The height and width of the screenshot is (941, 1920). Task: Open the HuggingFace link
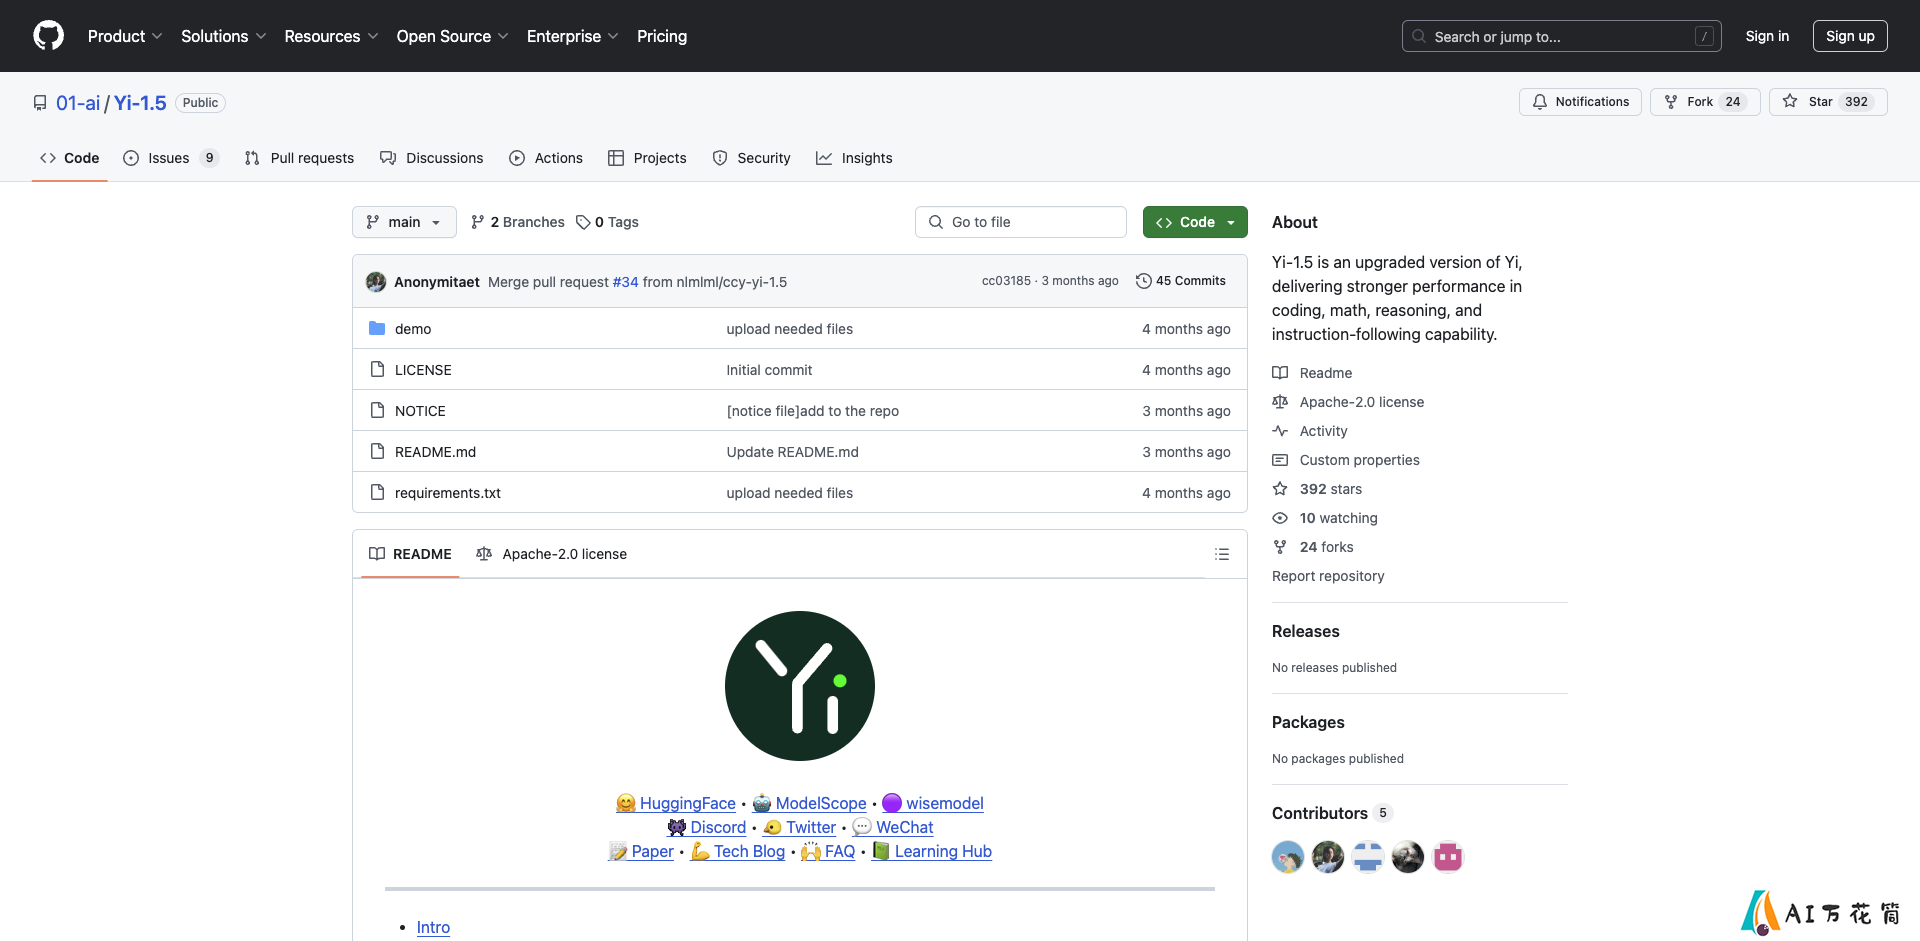[x=676, y=803]
